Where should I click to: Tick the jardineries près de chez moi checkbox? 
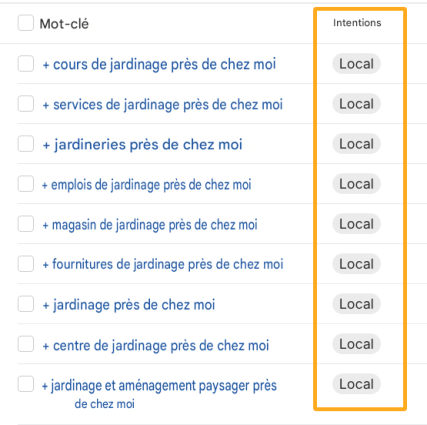coord(26,144)
